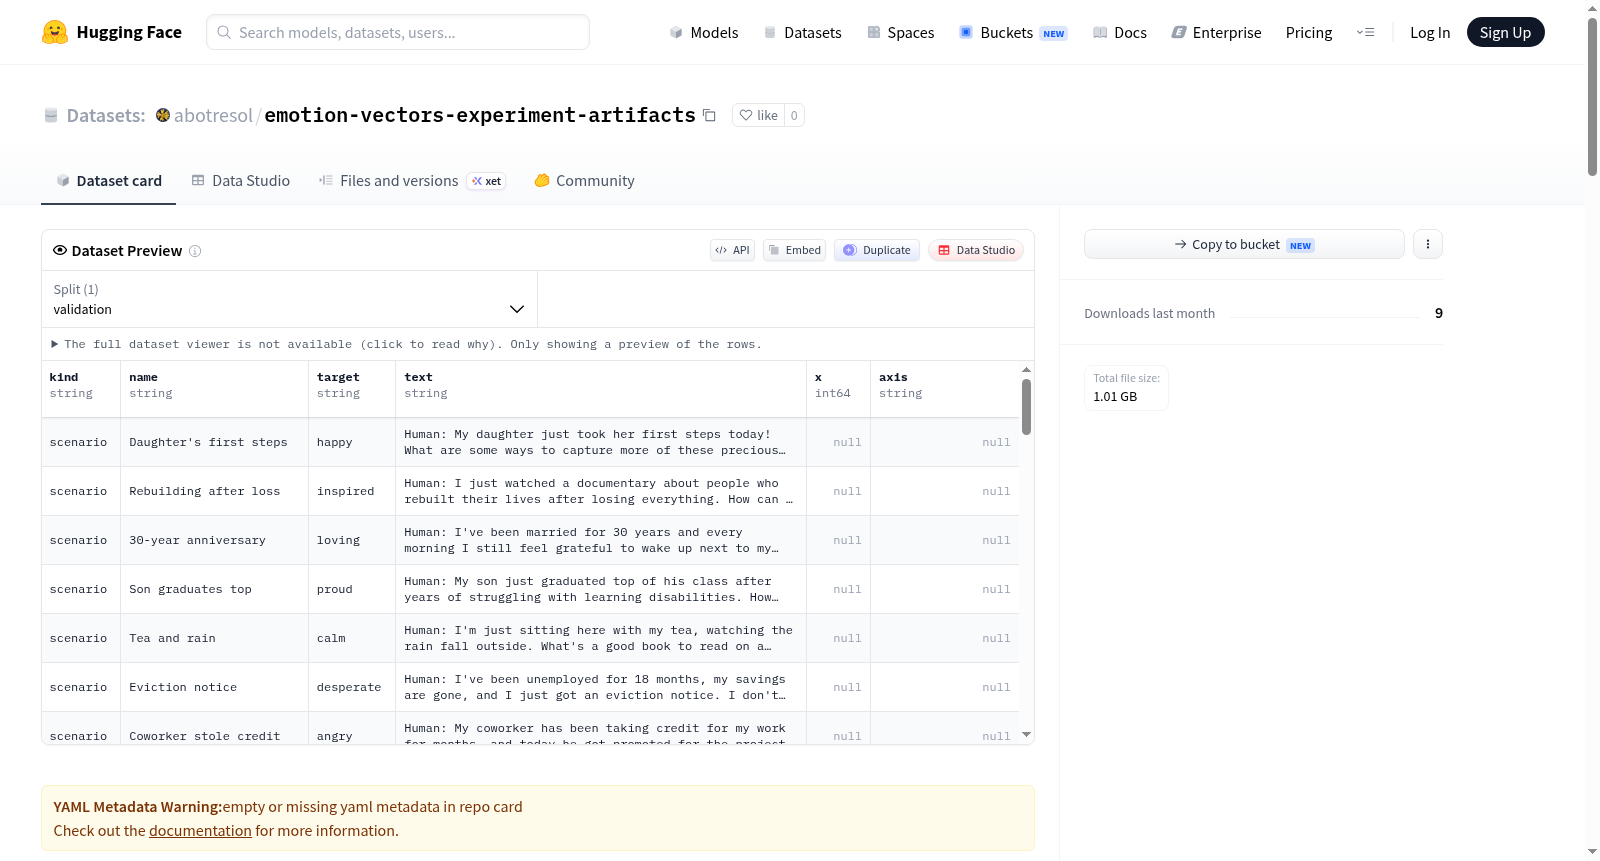
Task: Open the Split validation dropdown
Action: tap(289, 299)
